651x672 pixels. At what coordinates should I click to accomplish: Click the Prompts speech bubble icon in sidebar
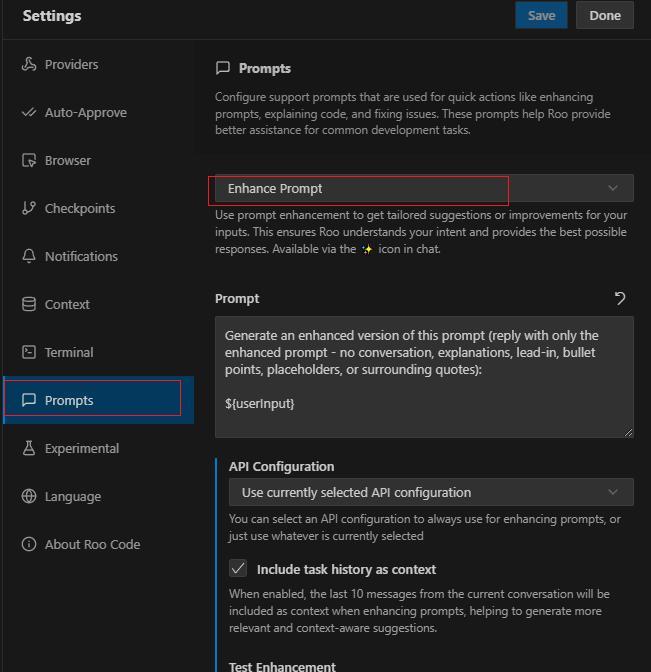pyautogui.click(x=29, y=400)
